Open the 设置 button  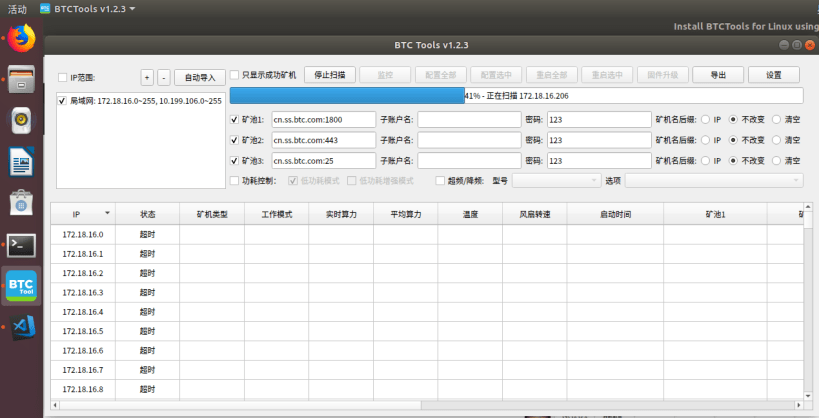click(774, 75)
